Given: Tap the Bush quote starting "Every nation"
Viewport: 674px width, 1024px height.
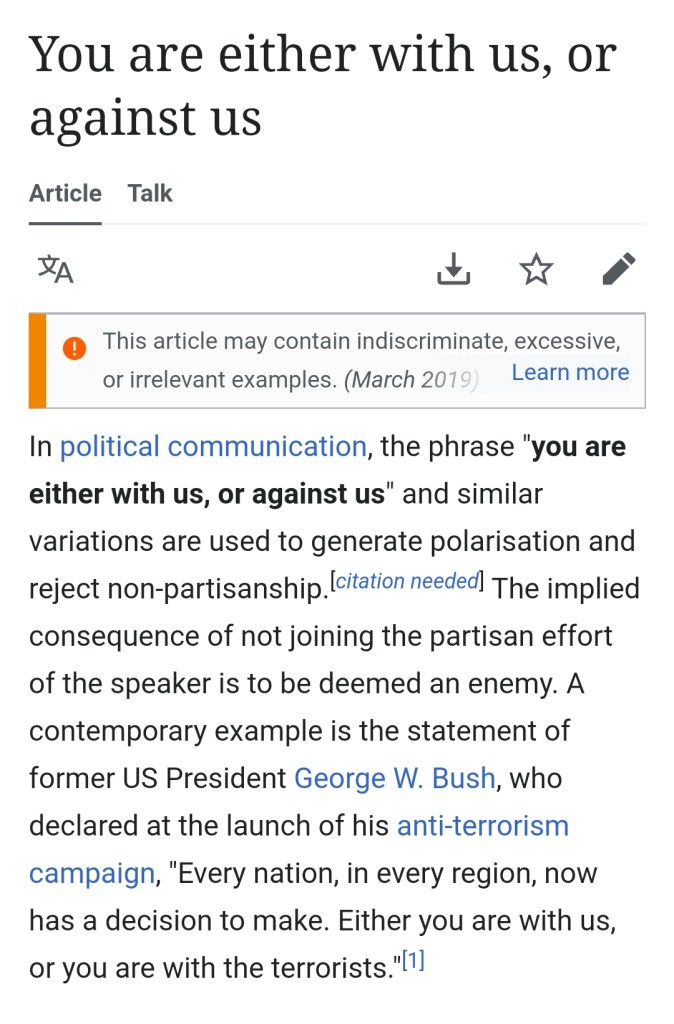Looking at the screenshot, I should click(380, 921).
